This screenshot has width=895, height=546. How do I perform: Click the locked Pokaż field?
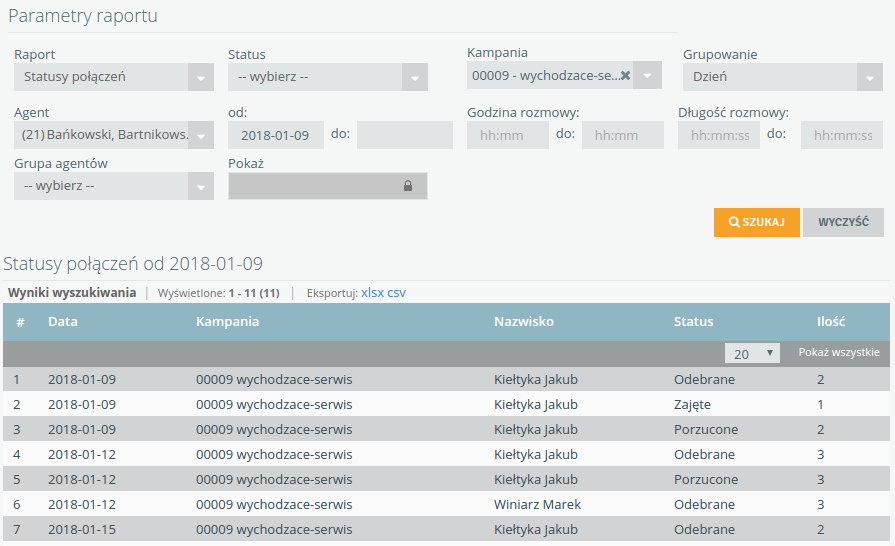(x=328, y=186)
